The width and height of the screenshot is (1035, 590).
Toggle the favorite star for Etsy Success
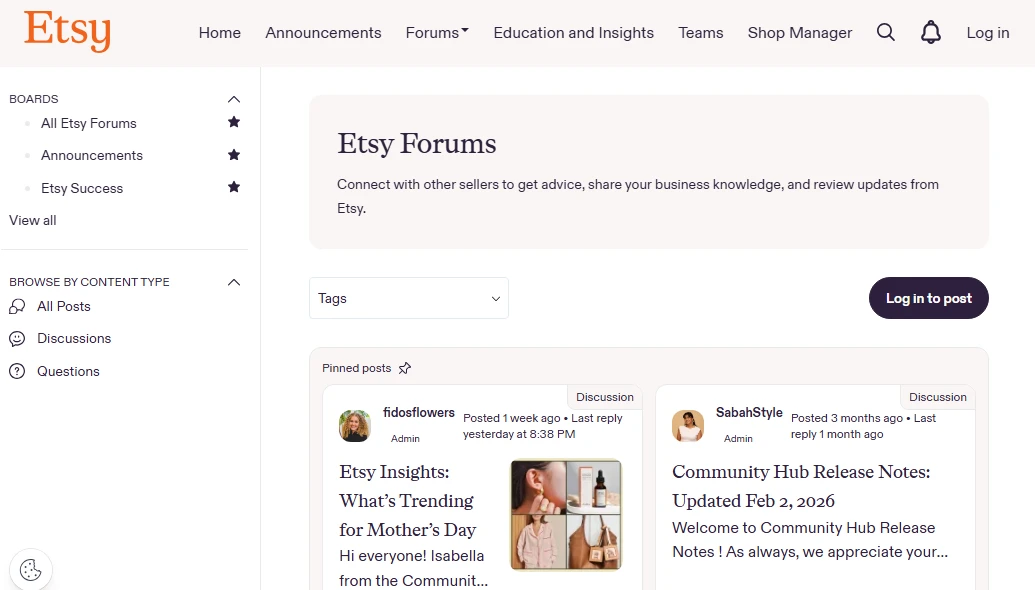pyautogui.click(x=233, y=187)
